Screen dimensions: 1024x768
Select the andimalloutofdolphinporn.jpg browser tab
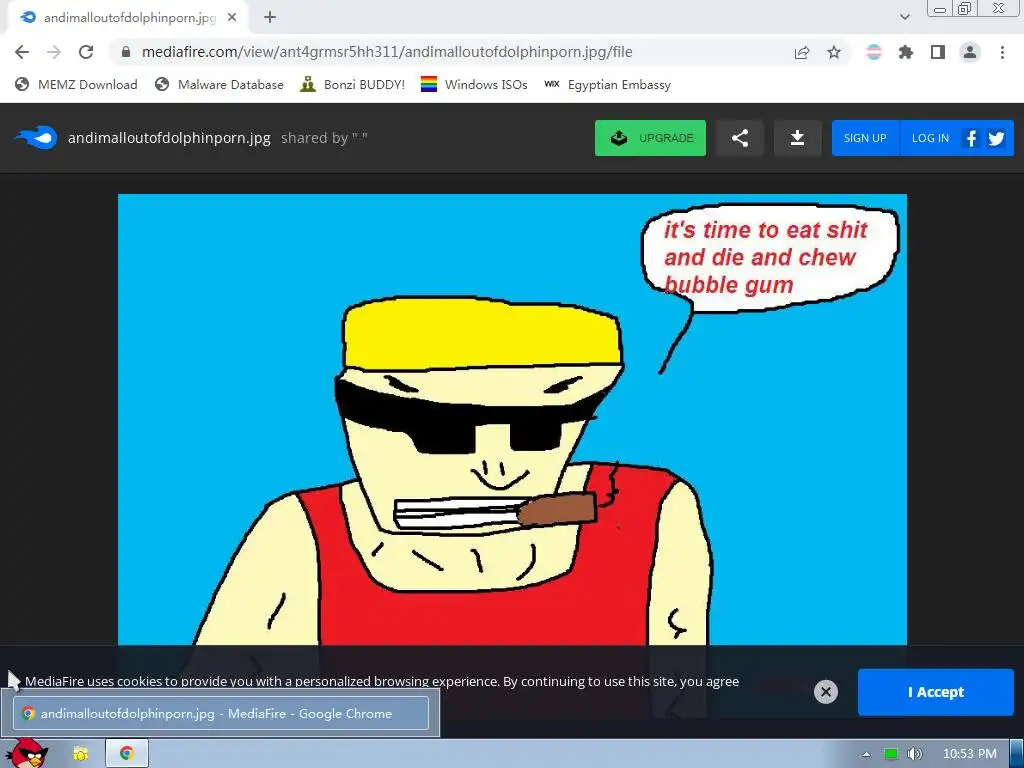[128, 18]
